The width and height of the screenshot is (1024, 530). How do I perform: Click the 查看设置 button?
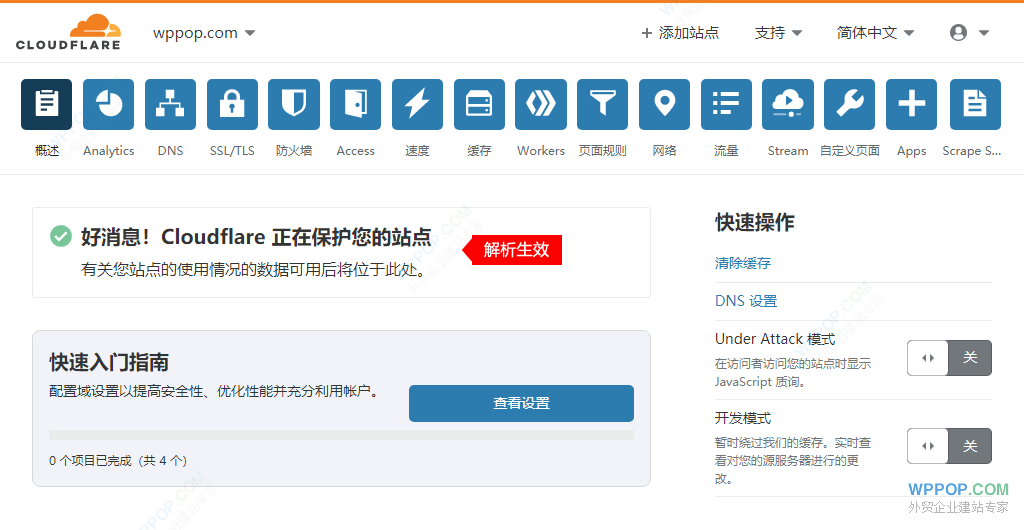point(521,403)
